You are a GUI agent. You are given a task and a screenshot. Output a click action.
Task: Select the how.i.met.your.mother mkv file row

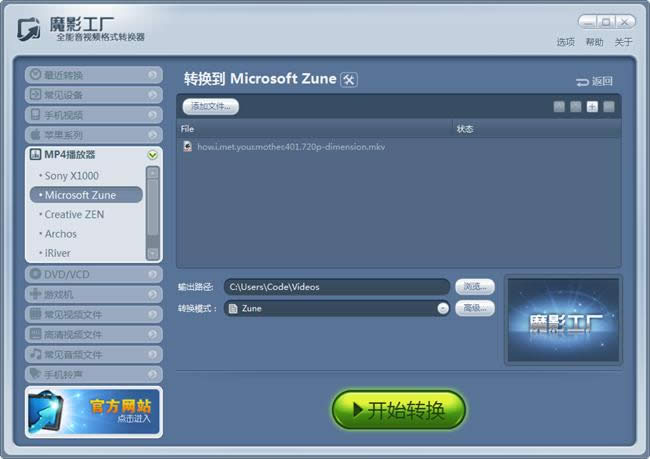click(399, 147)
